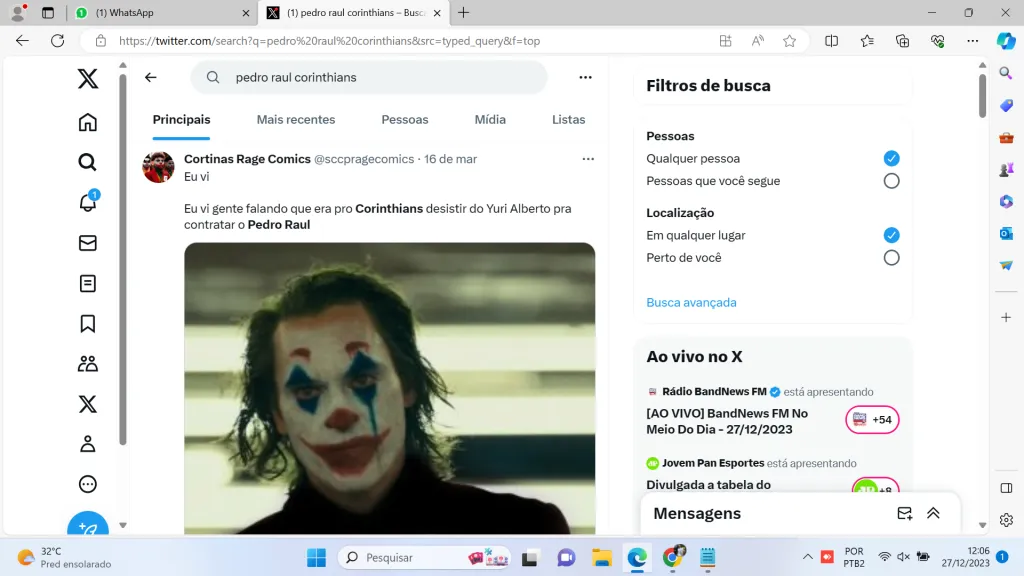Open the Explore magnifier icon in sidebar
1024x576 pixels.
point(88,162)
